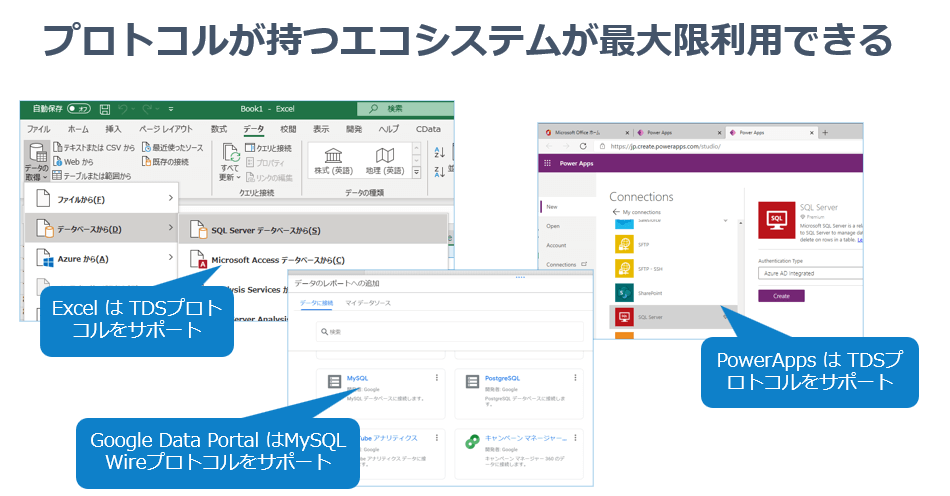
Task: Open a new browser tab
Action: (x=825, y=132)
